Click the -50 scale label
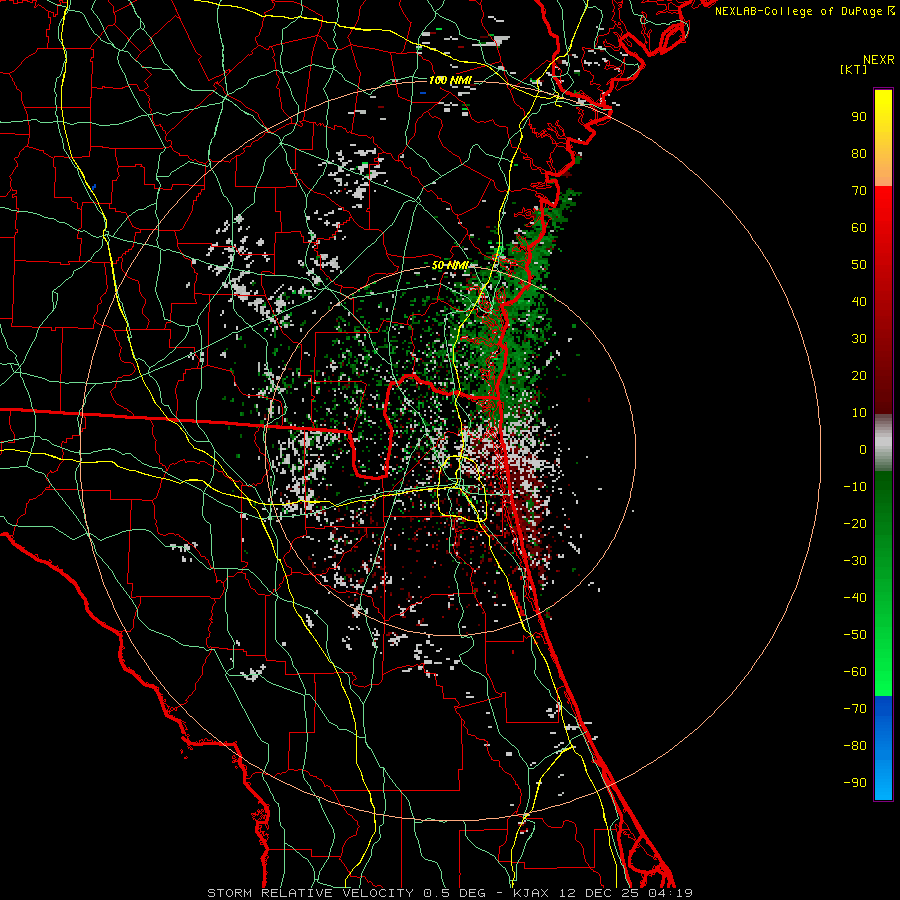The width and height of the screenshot is (900, 900). coord(855,635)
